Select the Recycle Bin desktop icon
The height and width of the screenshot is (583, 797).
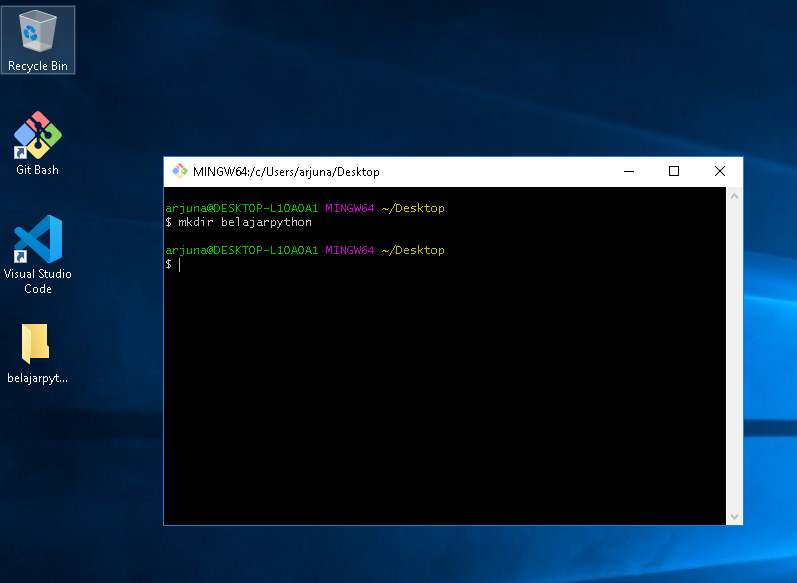(38, 40)
